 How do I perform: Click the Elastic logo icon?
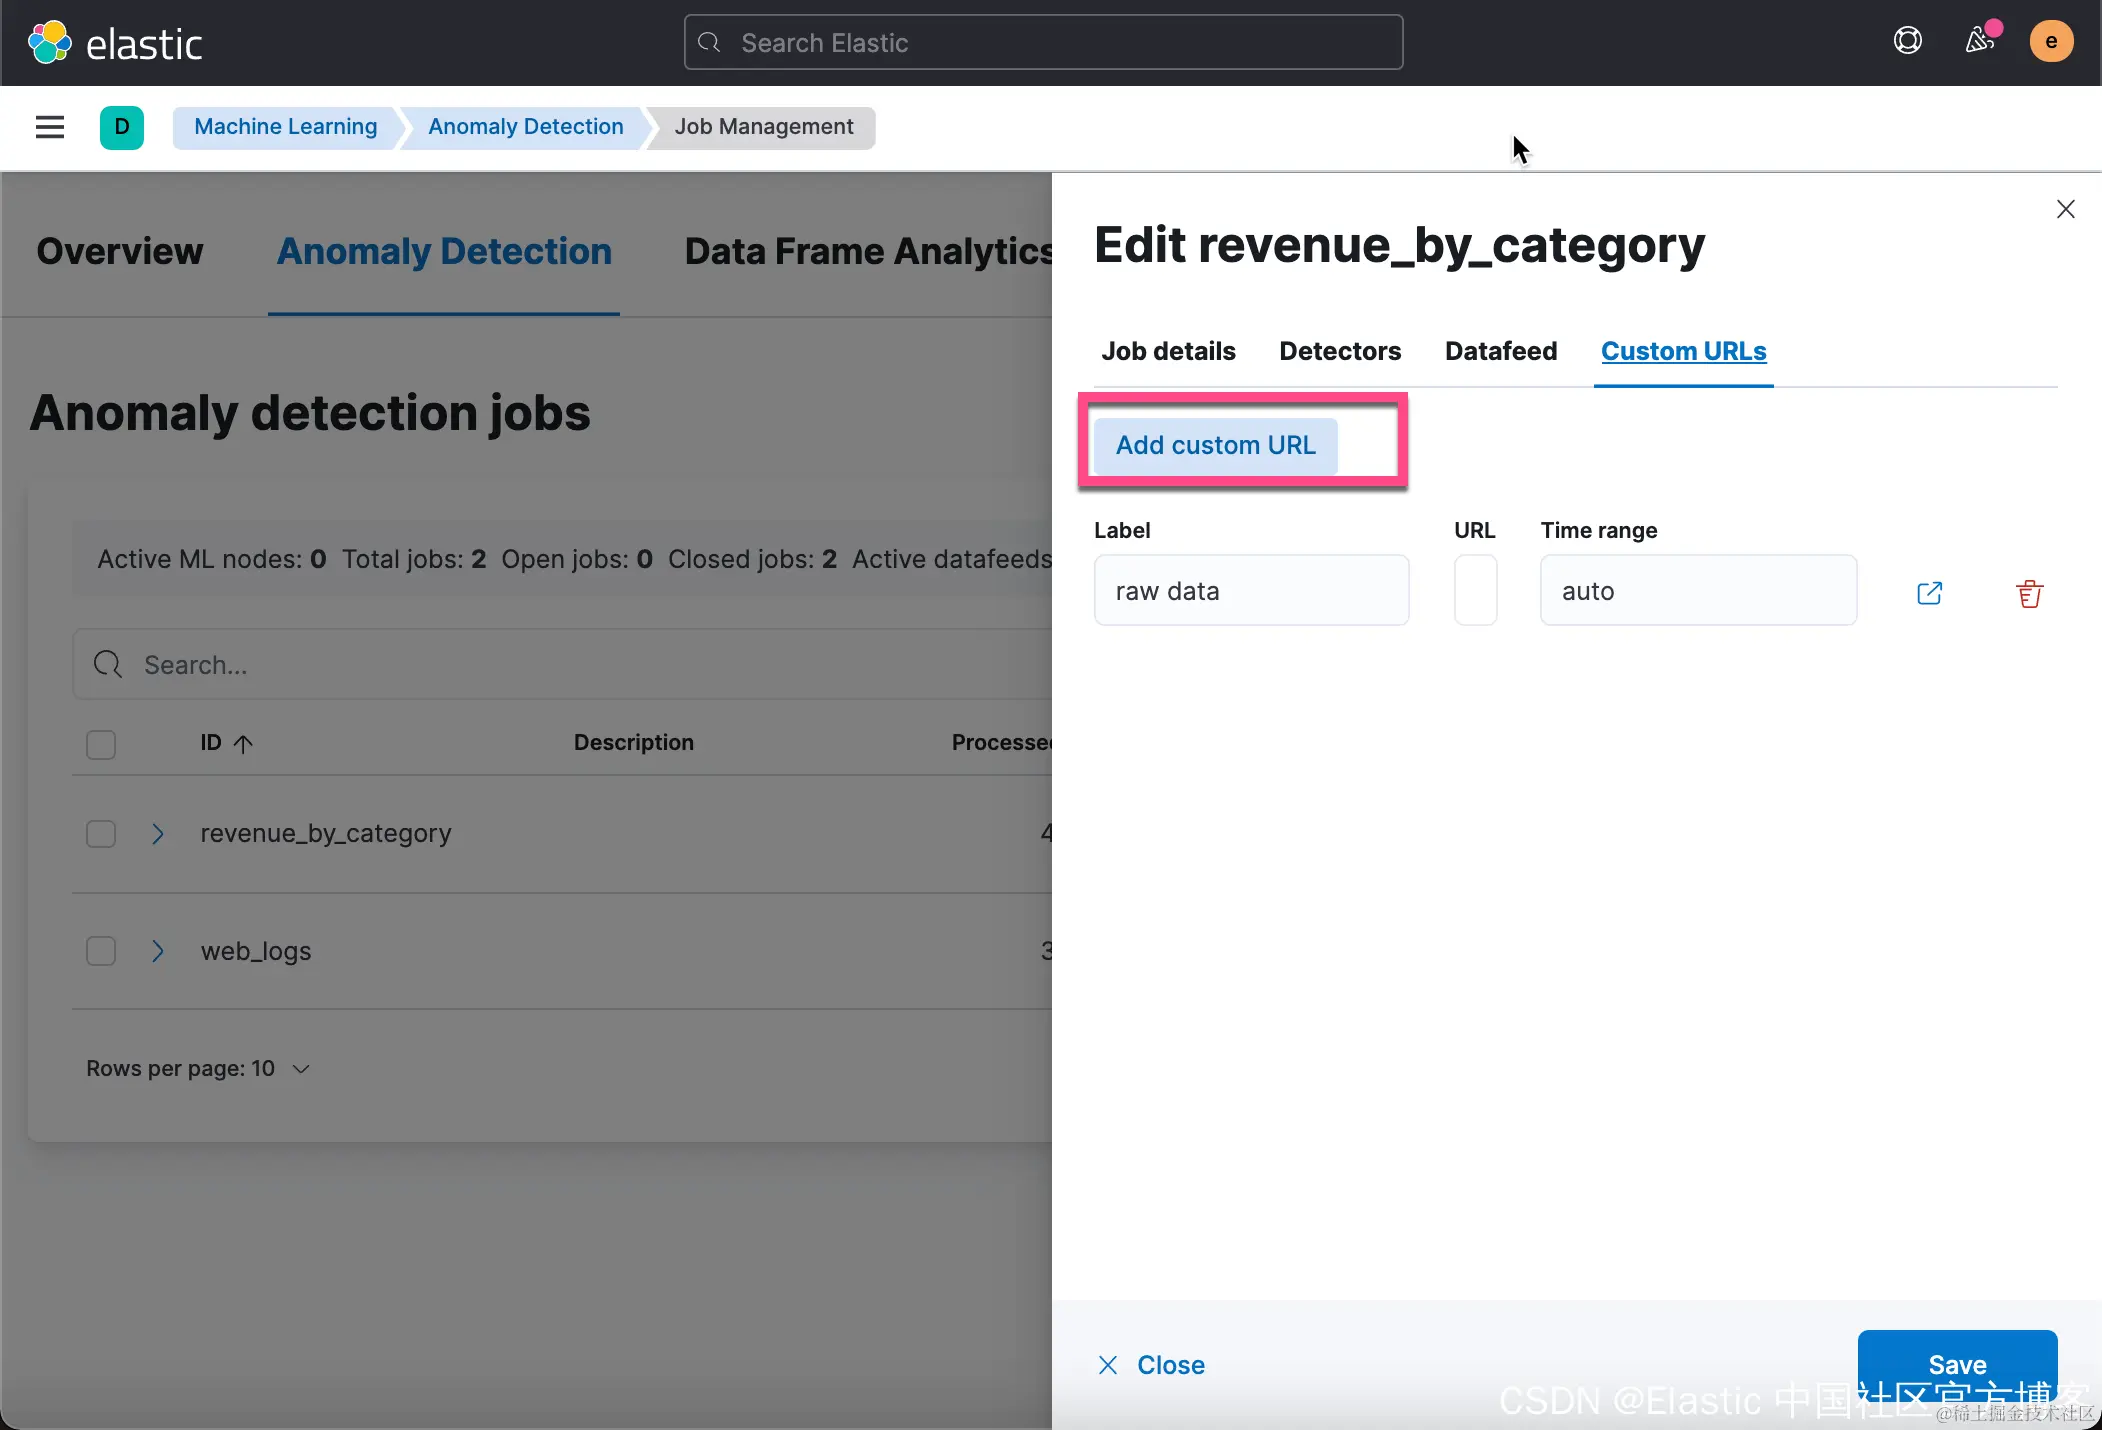point(49,42)
